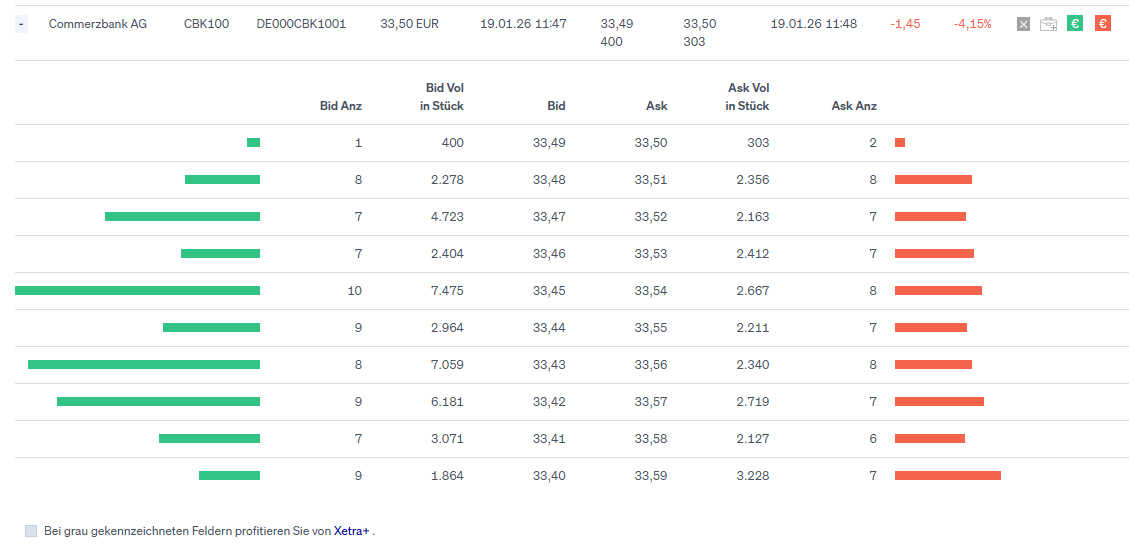Click the Bid Anz column header
The width and height of the screenshot is (1129, 558).
tap(341, 106)
